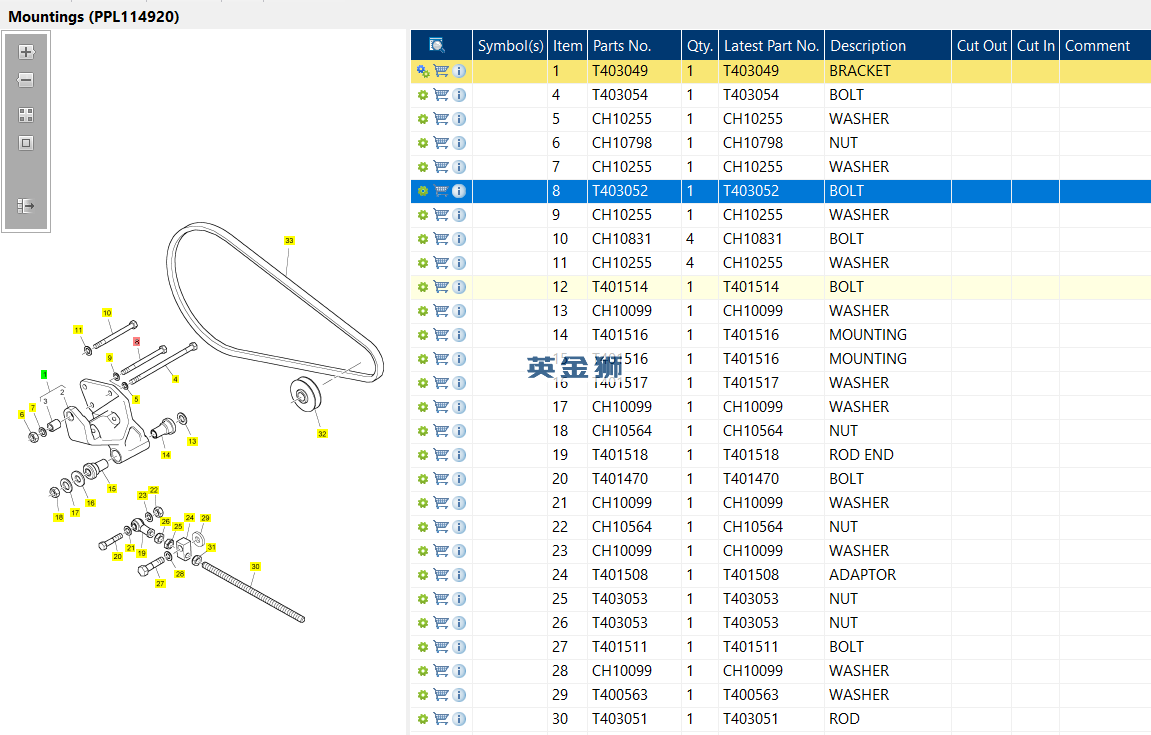Screen dimensions: 1151x735
Task: Click the single-square fit view icon
Action: 26,143
